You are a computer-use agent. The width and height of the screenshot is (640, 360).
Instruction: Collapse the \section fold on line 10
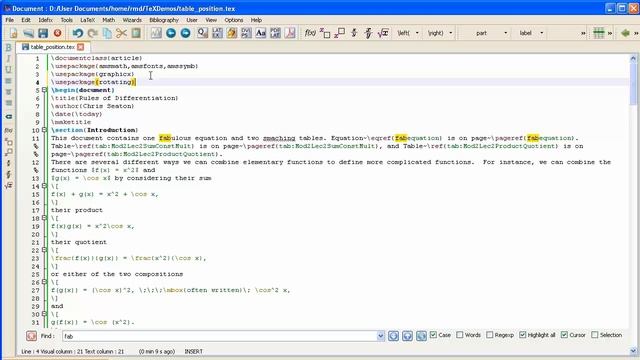point(44,130)
